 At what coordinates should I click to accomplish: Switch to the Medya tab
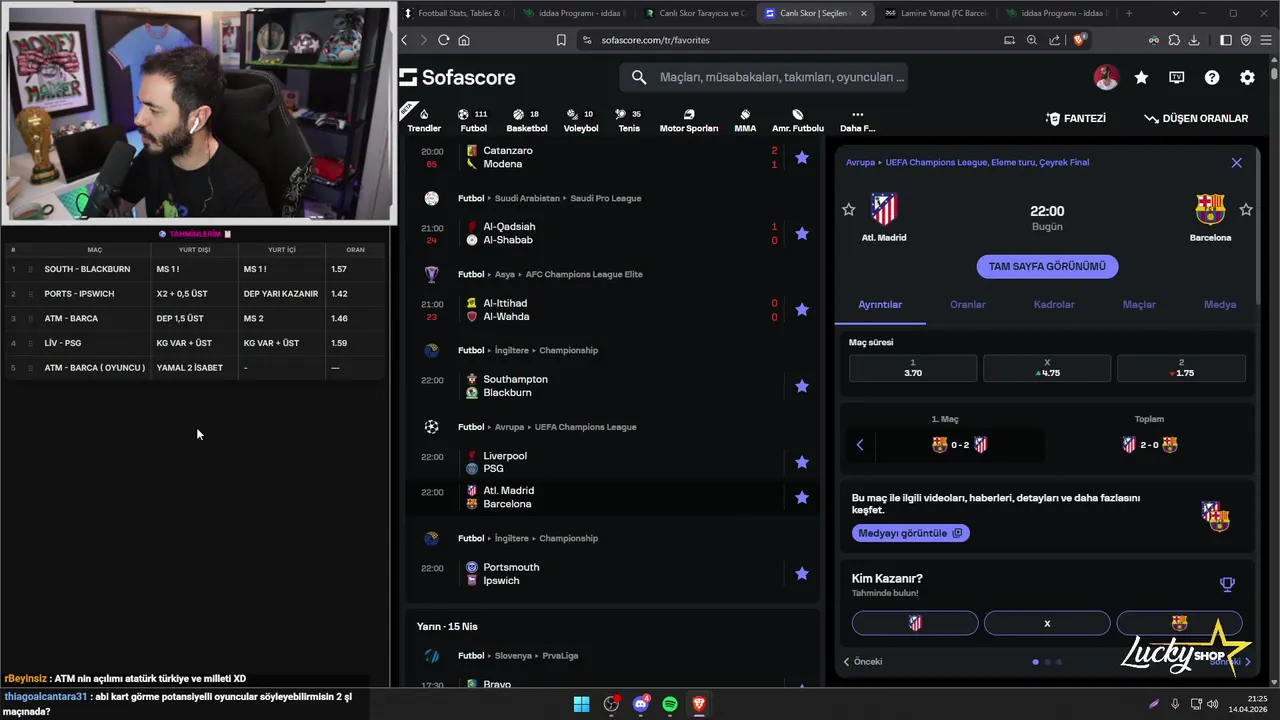1220,304
